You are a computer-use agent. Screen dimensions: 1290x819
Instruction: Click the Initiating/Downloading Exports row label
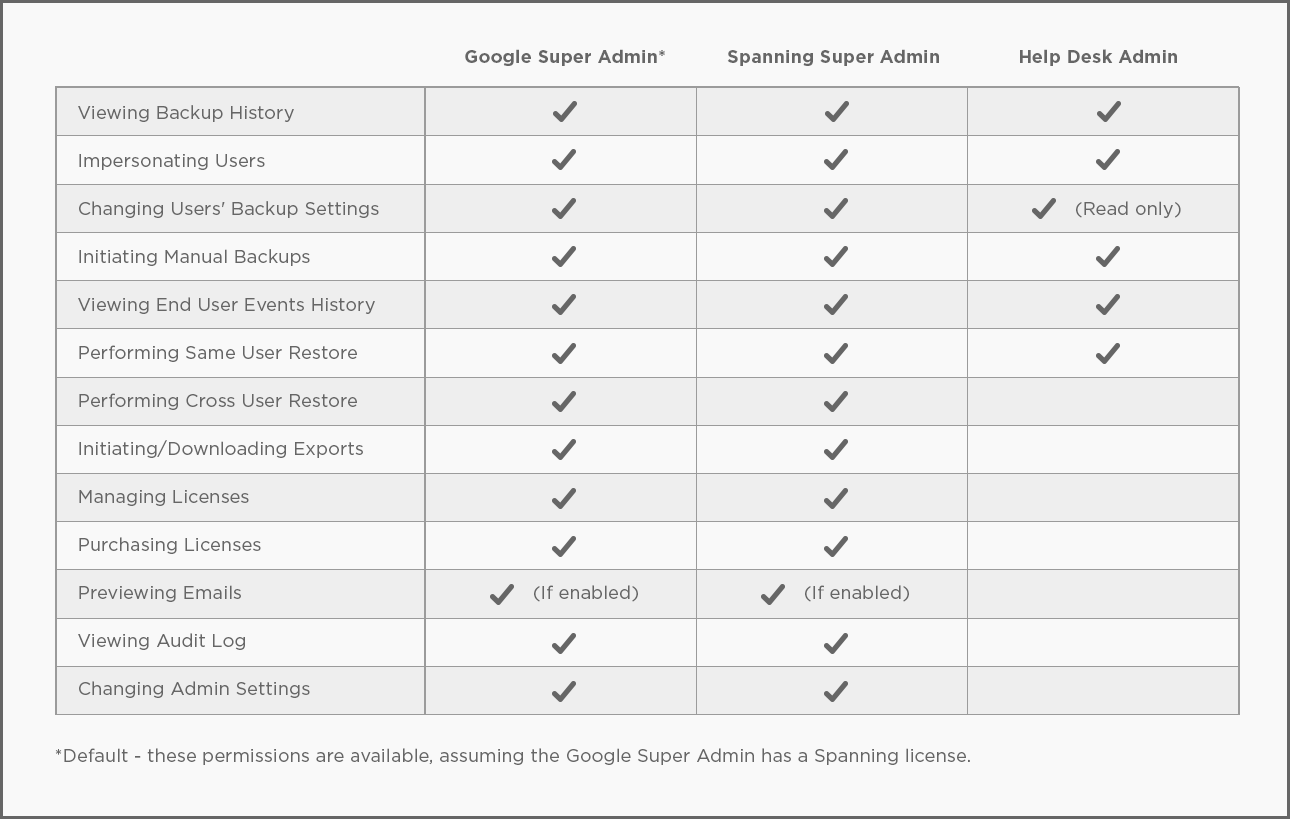(x=221, y=449)
